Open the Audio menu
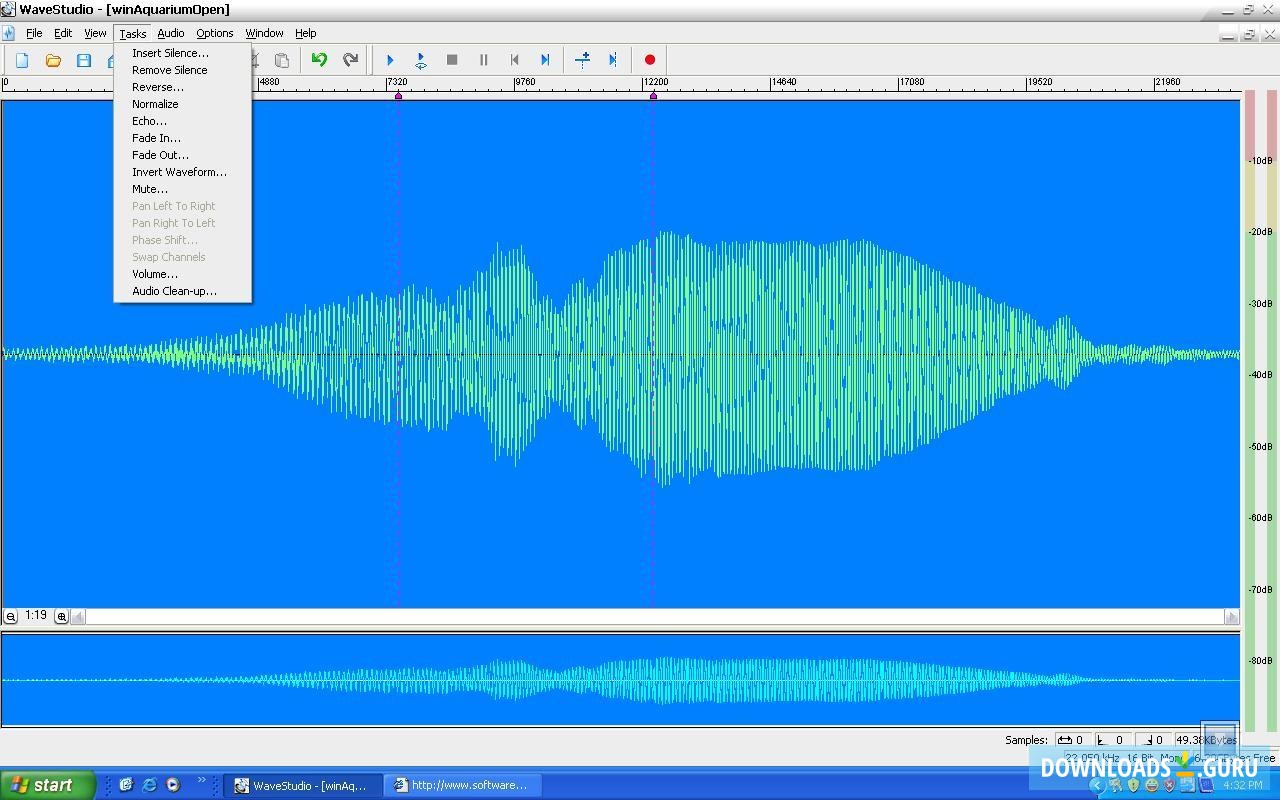The height and width of the screenshot is (800, 1280). click(x=170, y=32)
